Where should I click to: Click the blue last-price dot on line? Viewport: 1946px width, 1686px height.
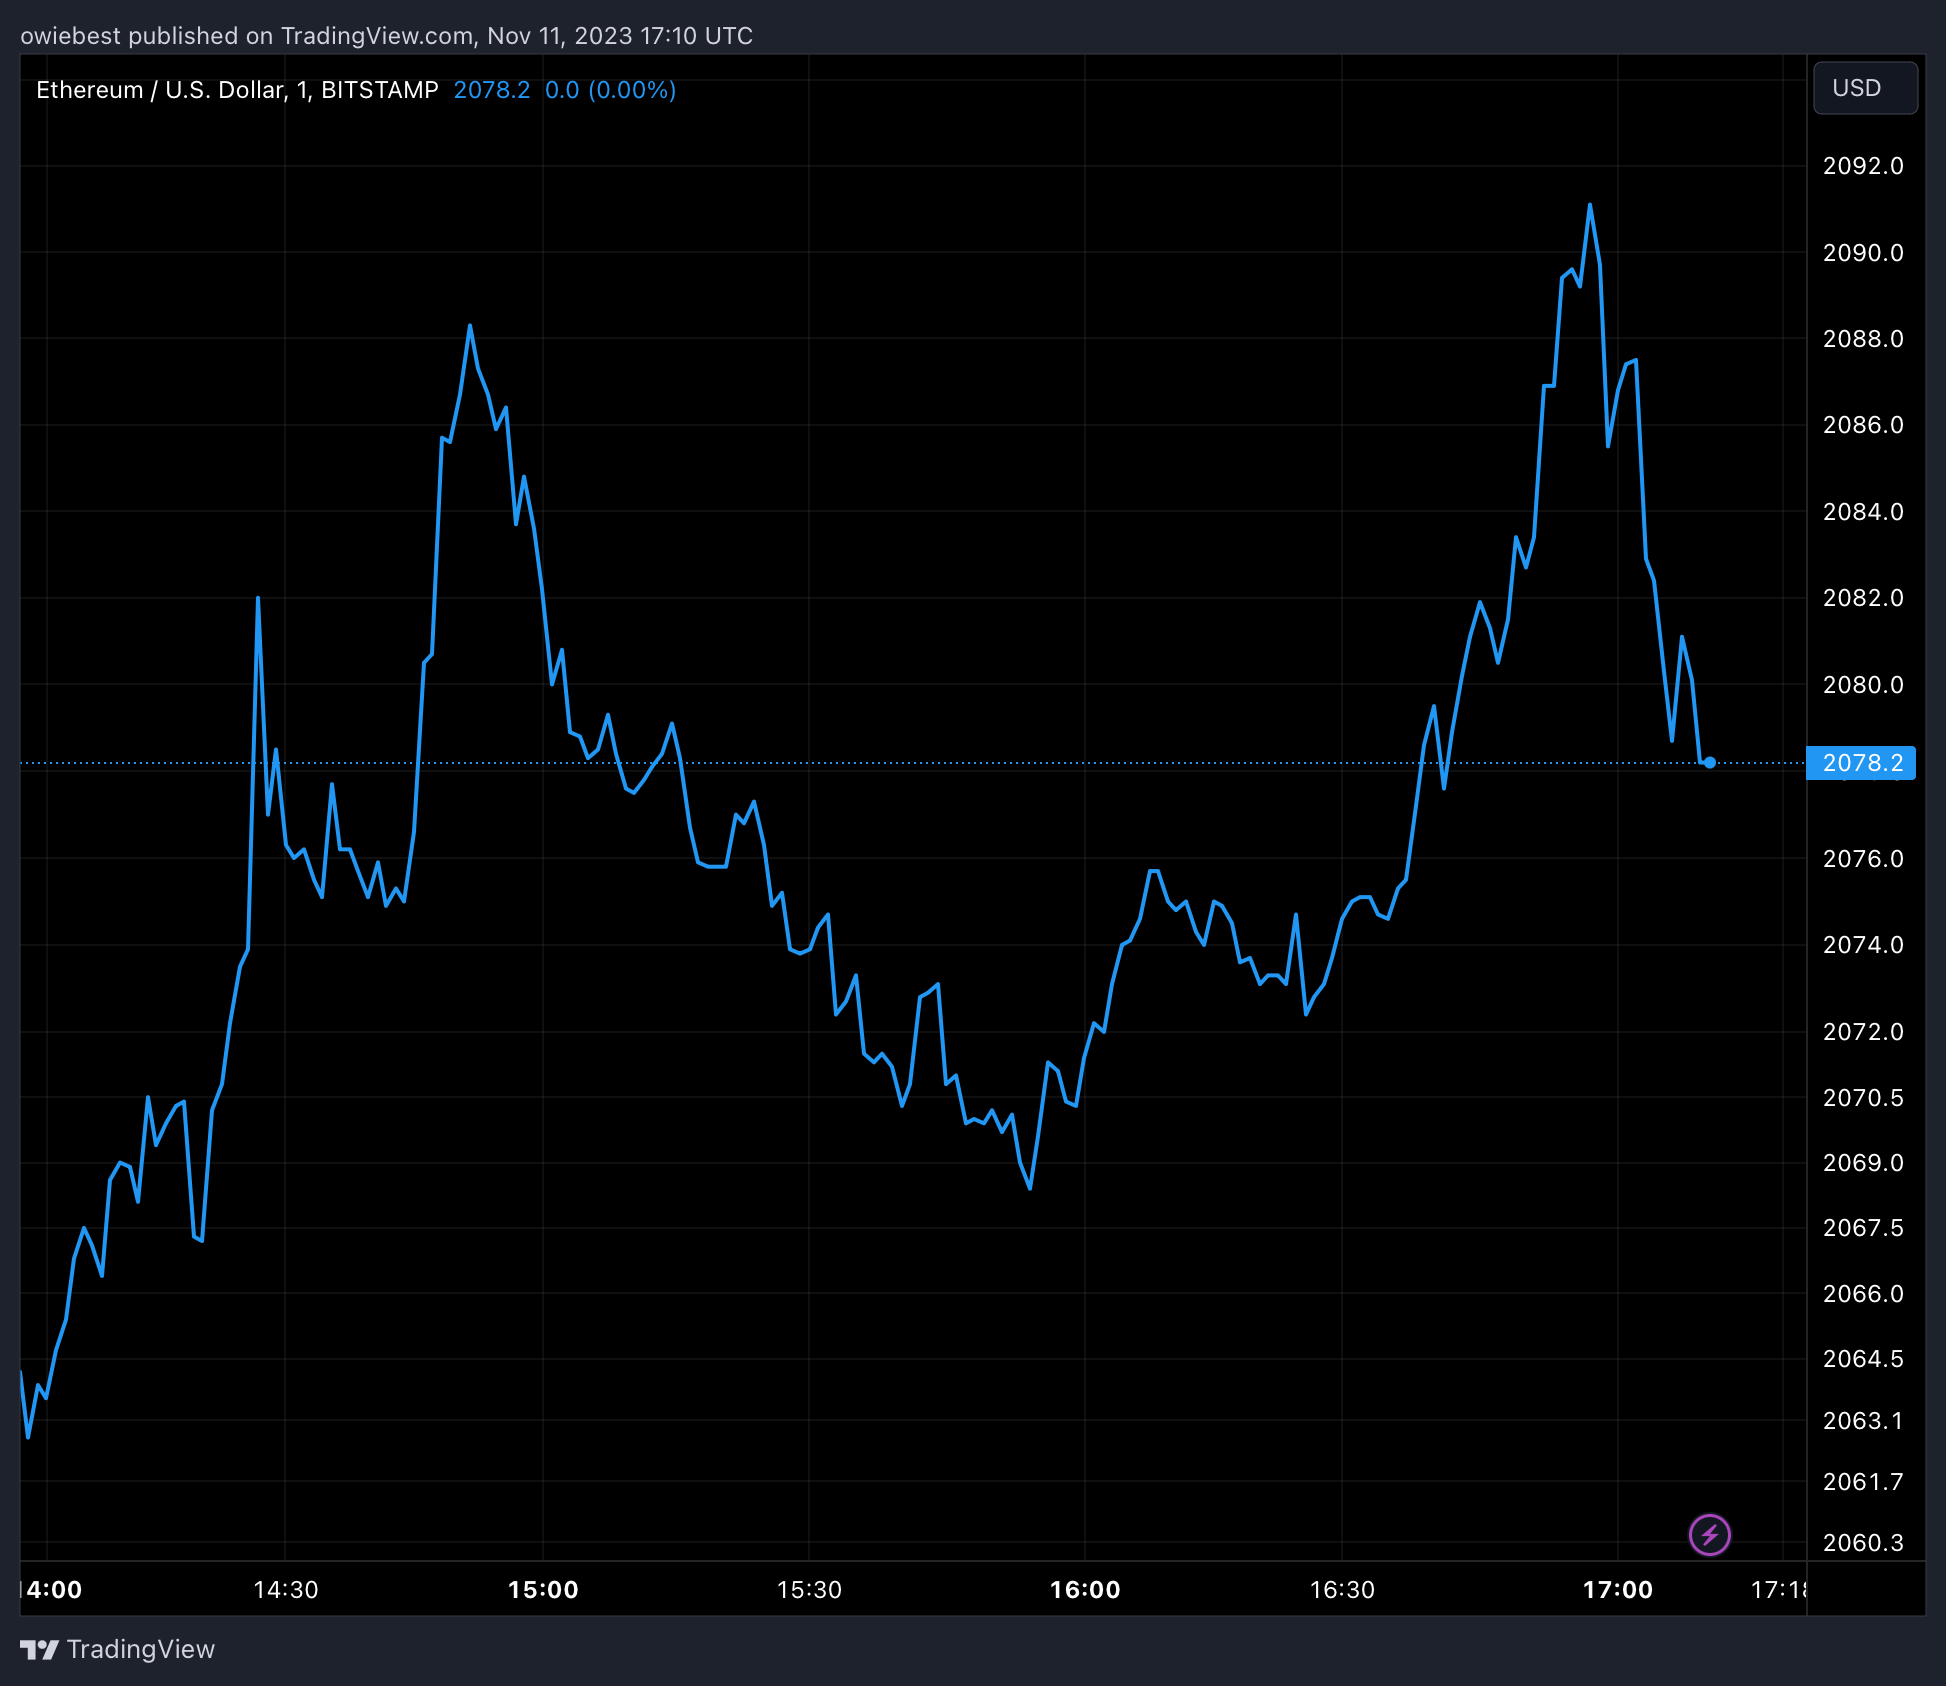click(1710, 763)
